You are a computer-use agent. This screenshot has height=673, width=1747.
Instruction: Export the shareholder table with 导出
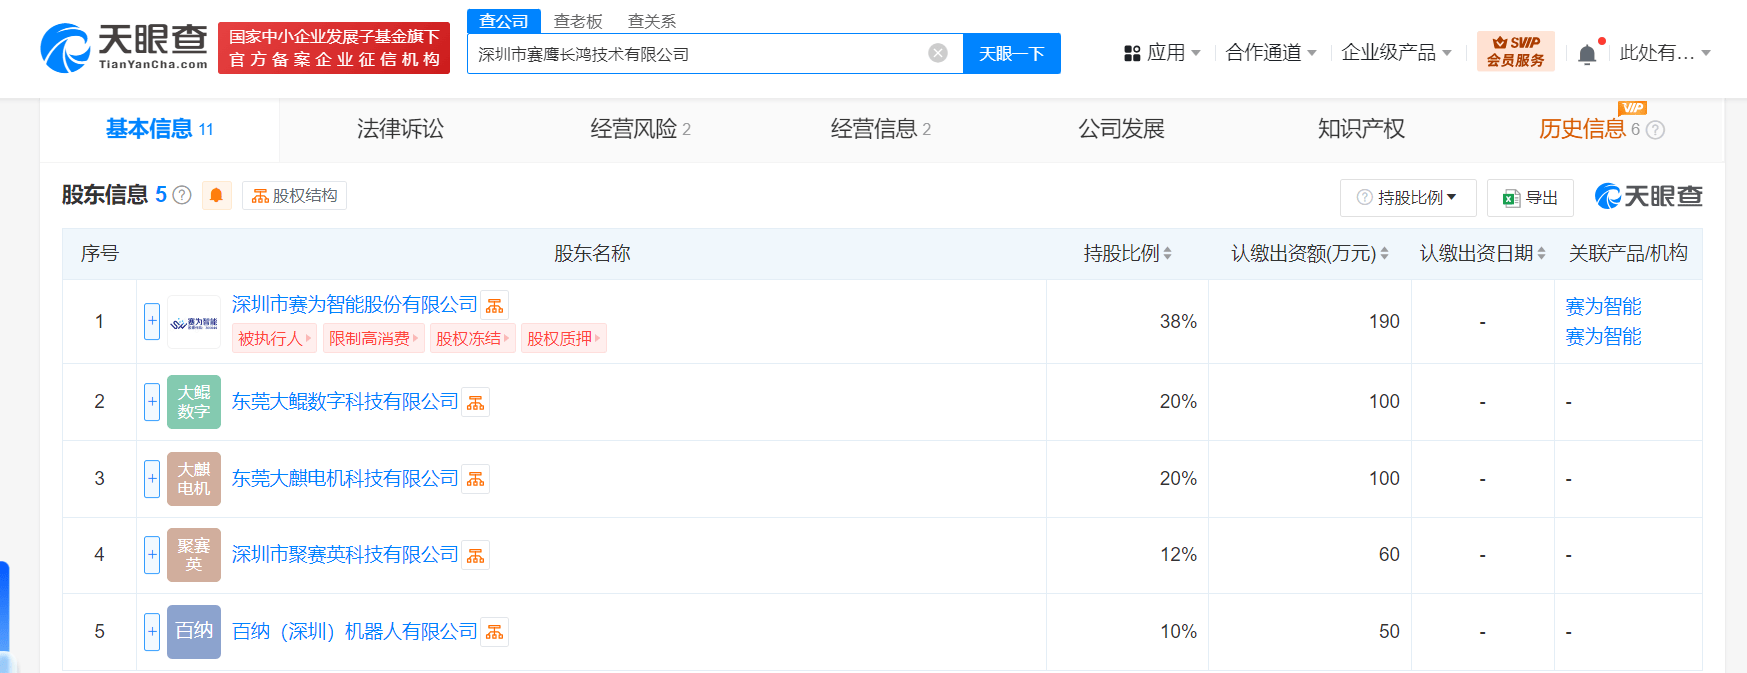[1530, 198]
